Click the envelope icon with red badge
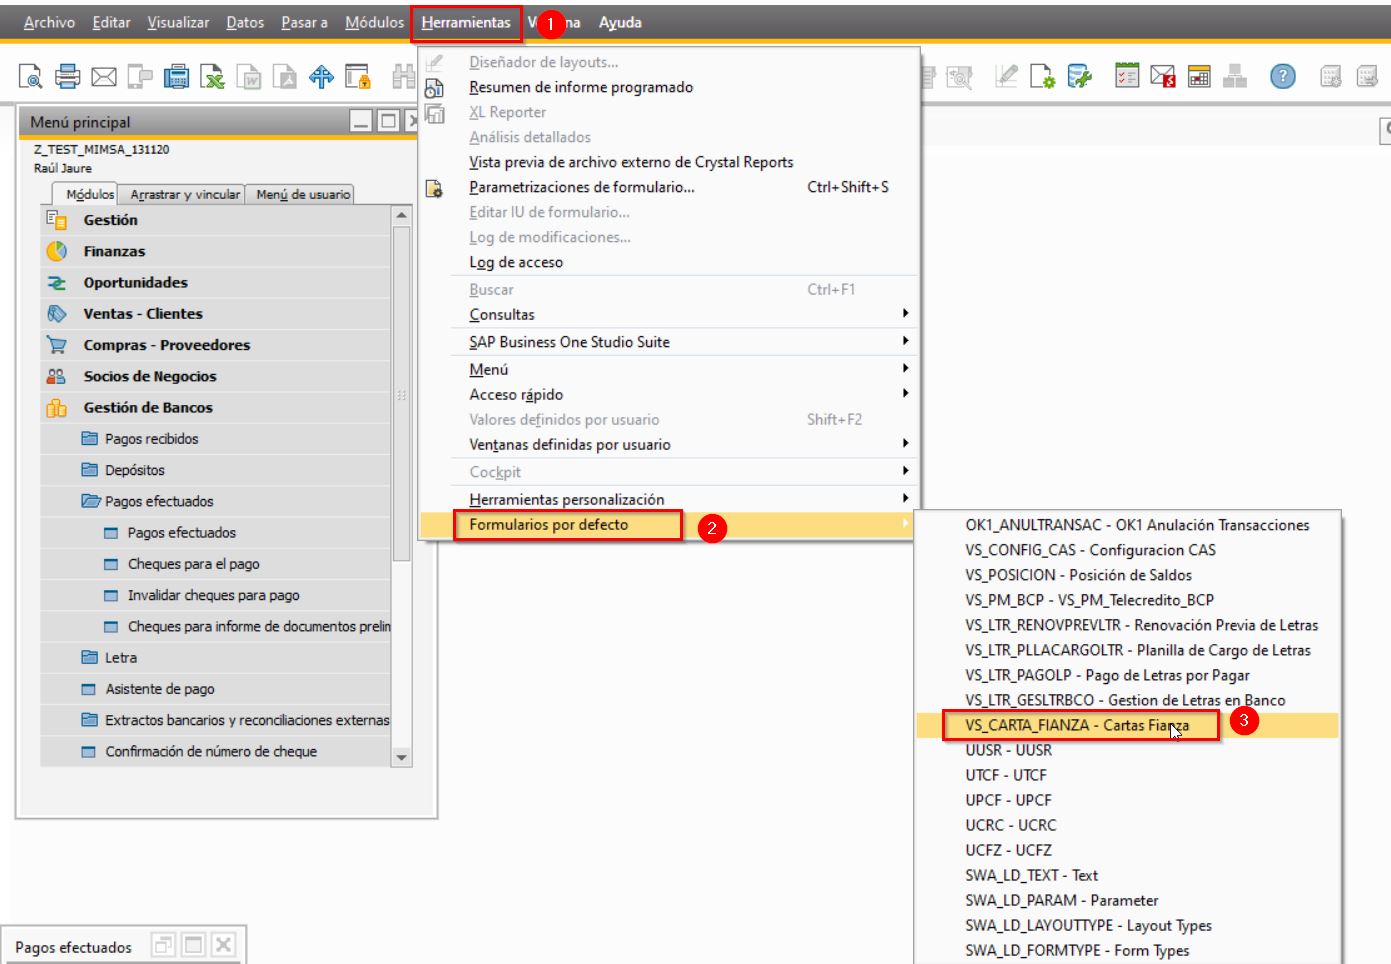The width and height of the screenshot is (1391, 964). pyautogui.click(x=1163, y=76)
